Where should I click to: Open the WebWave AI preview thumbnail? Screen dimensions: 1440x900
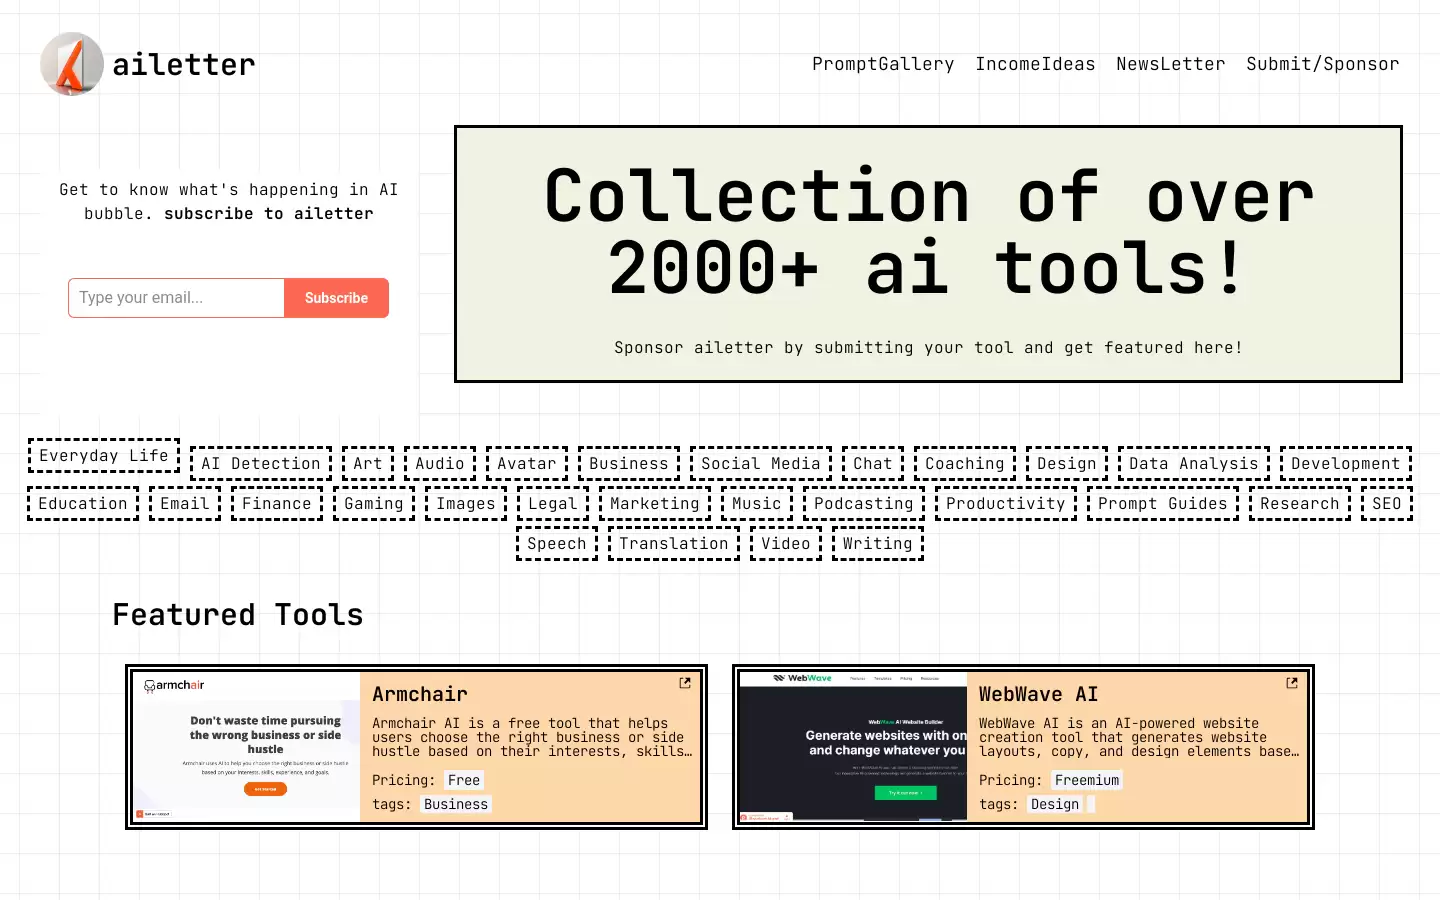(853, 747)
